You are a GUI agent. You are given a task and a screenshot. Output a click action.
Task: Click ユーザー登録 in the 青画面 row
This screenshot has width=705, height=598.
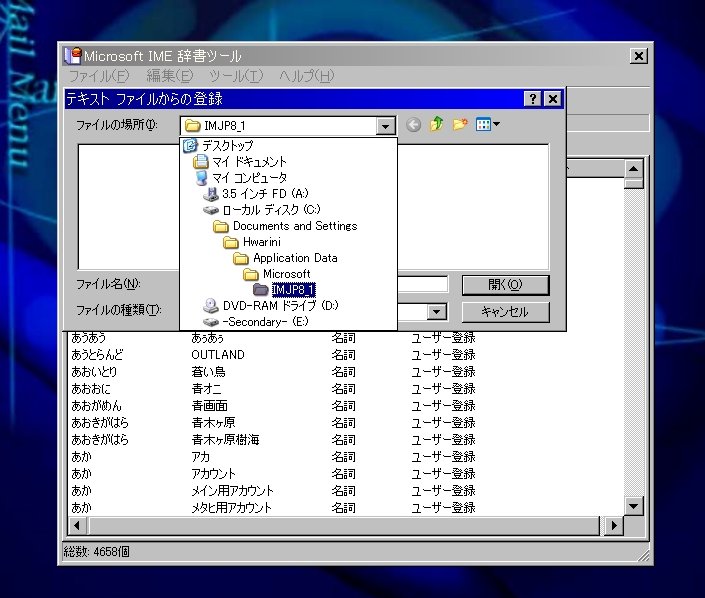pyautogui.click(x=443, y=406)
